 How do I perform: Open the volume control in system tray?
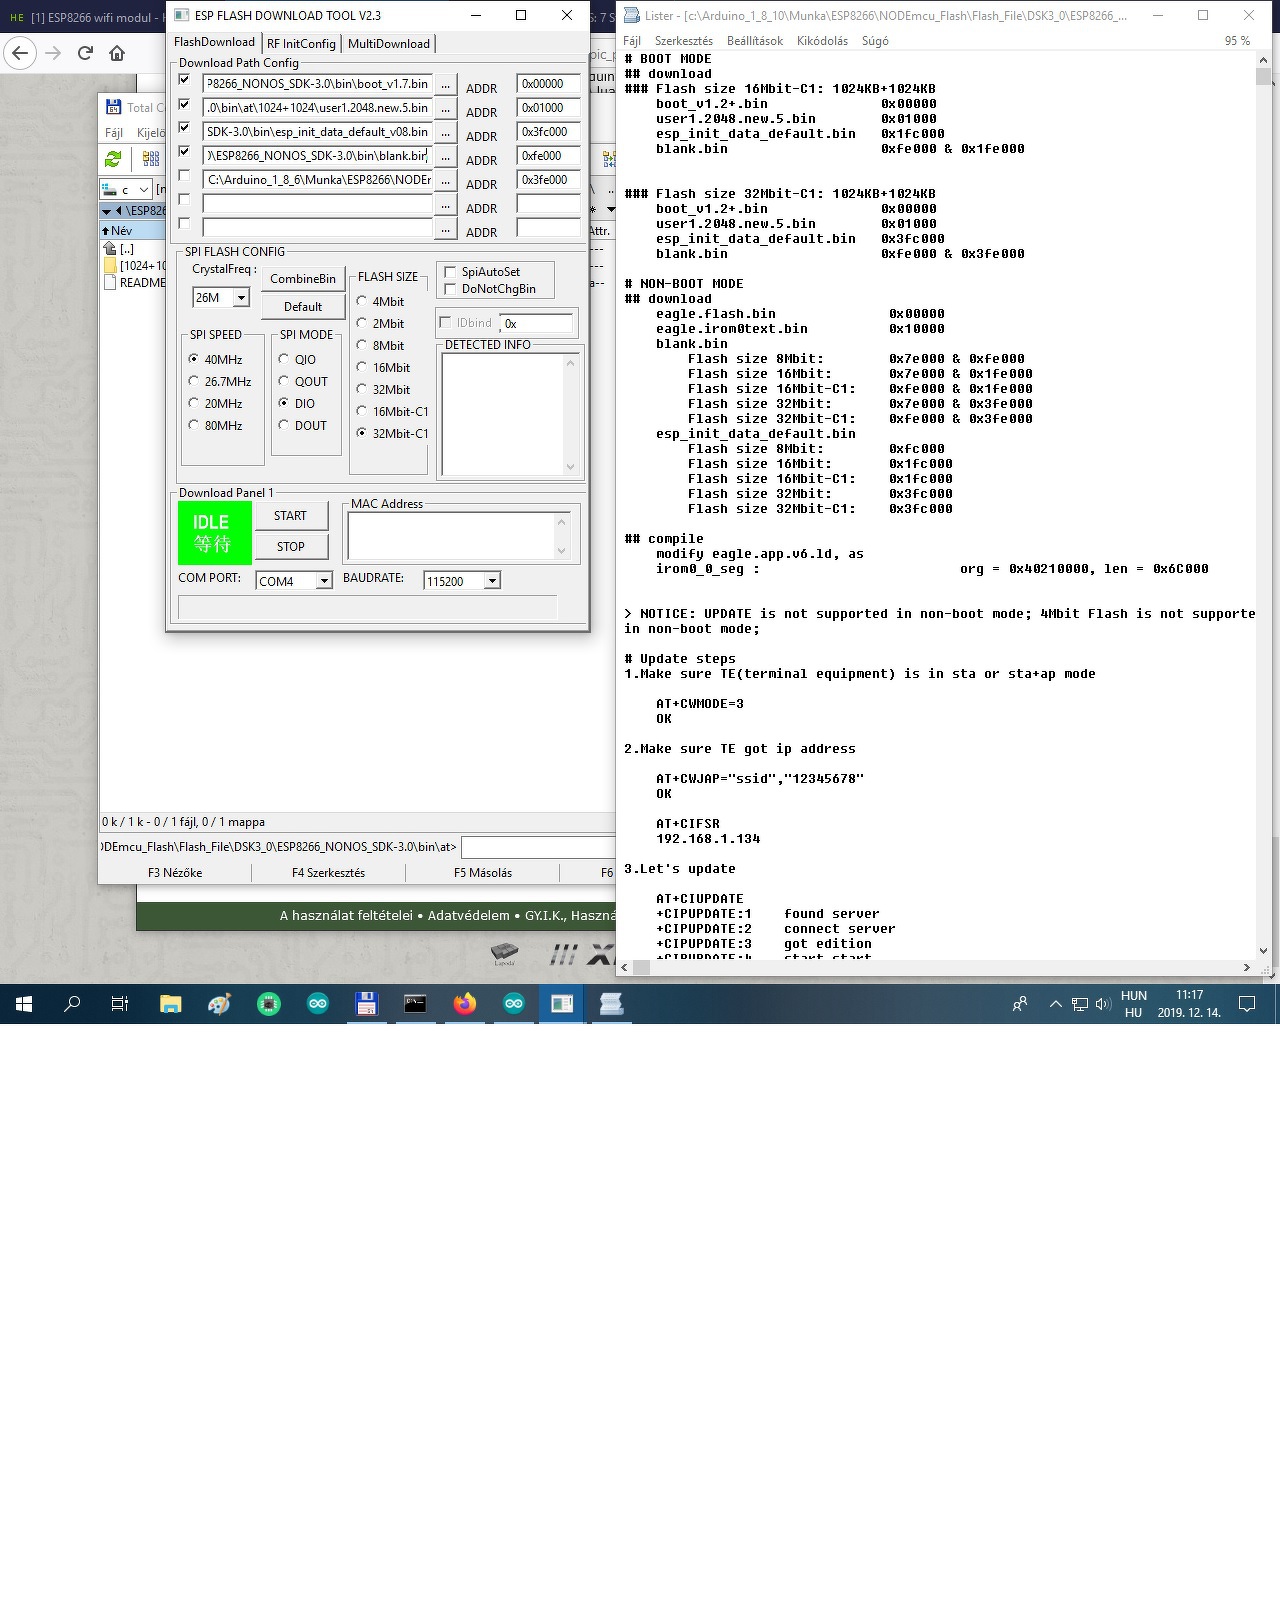(1103, 1004)
